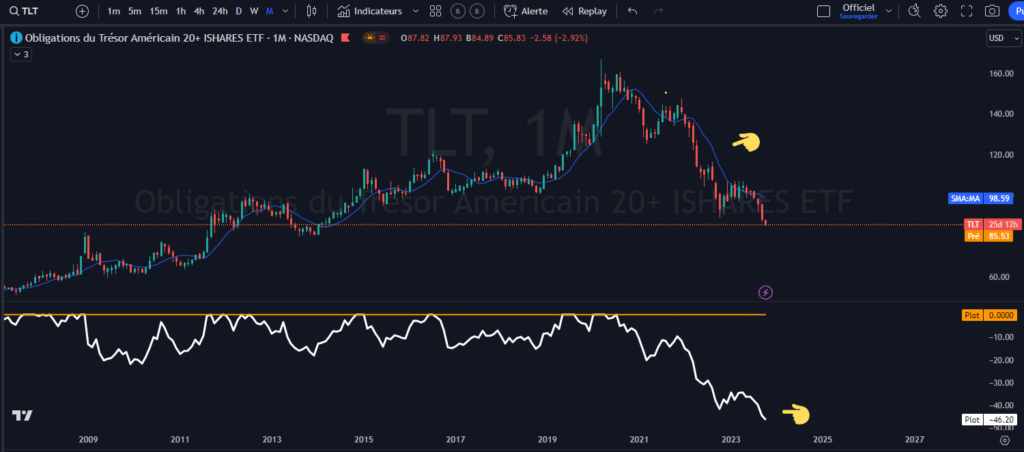Open the TLT symbol search
Image resolution: width=1024 pixels, height=452 pixels.
[x=22, y=11]
